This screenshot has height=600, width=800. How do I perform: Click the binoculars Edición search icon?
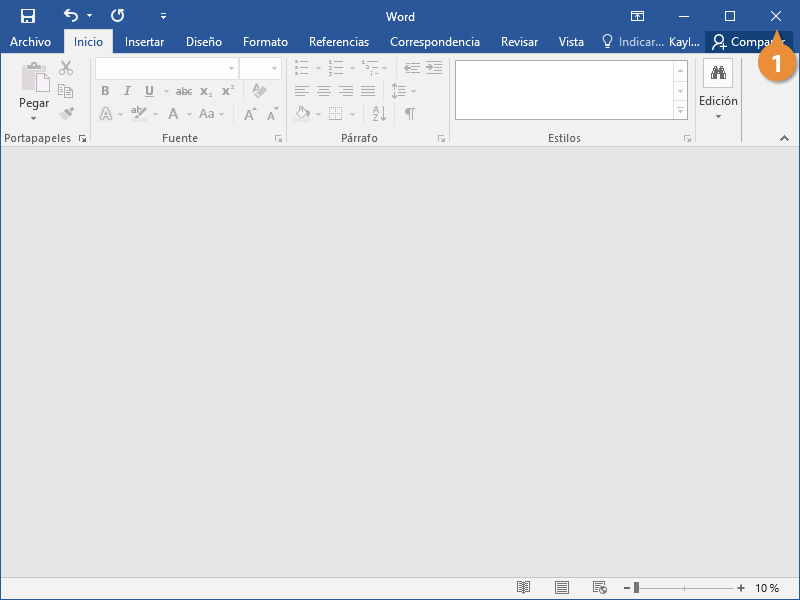(717, 73)
